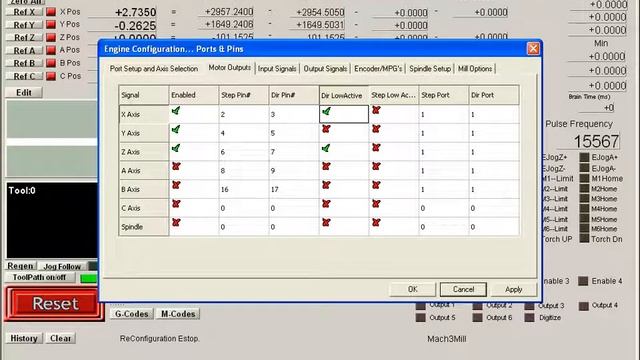The height and width of the screenshot is (360, 640).
Task: Toggle X Axis Step Low Active red X
Action: point(376,110)
